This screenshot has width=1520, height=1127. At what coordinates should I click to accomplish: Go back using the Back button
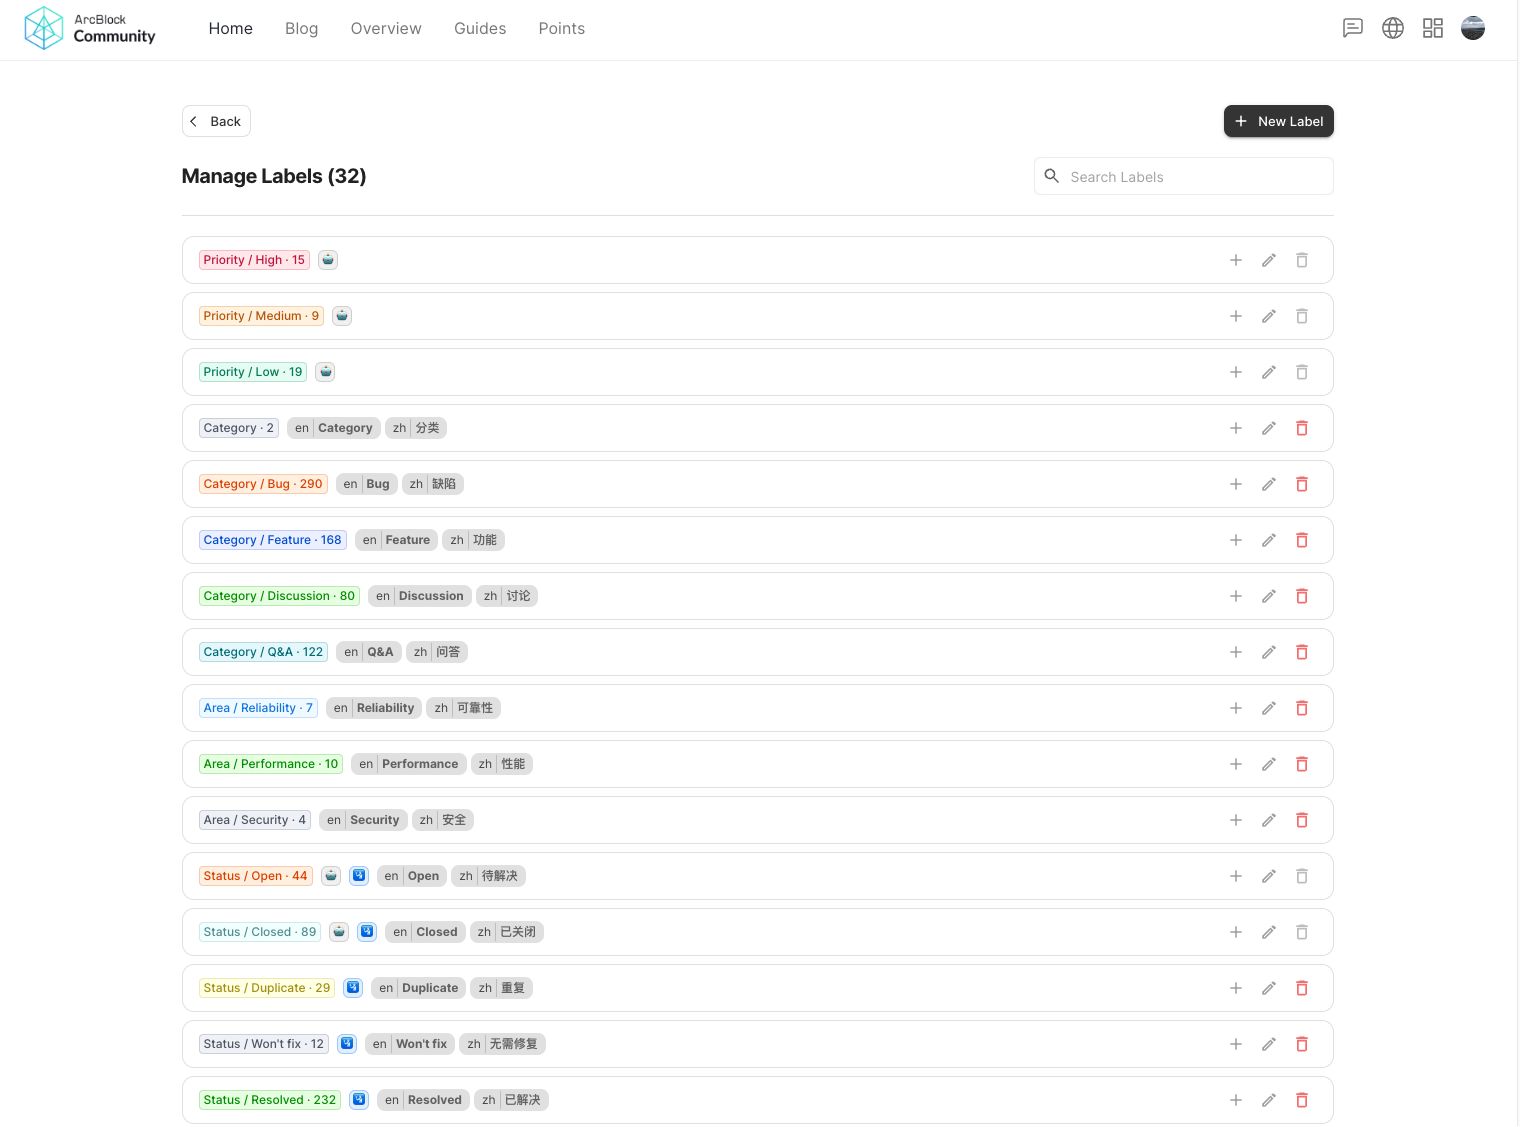pos(216,121)
